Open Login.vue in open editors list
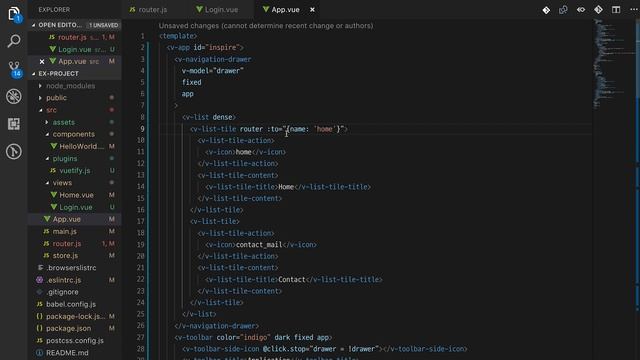Screen dimensions: 640x360 click(x=75, y=49)
